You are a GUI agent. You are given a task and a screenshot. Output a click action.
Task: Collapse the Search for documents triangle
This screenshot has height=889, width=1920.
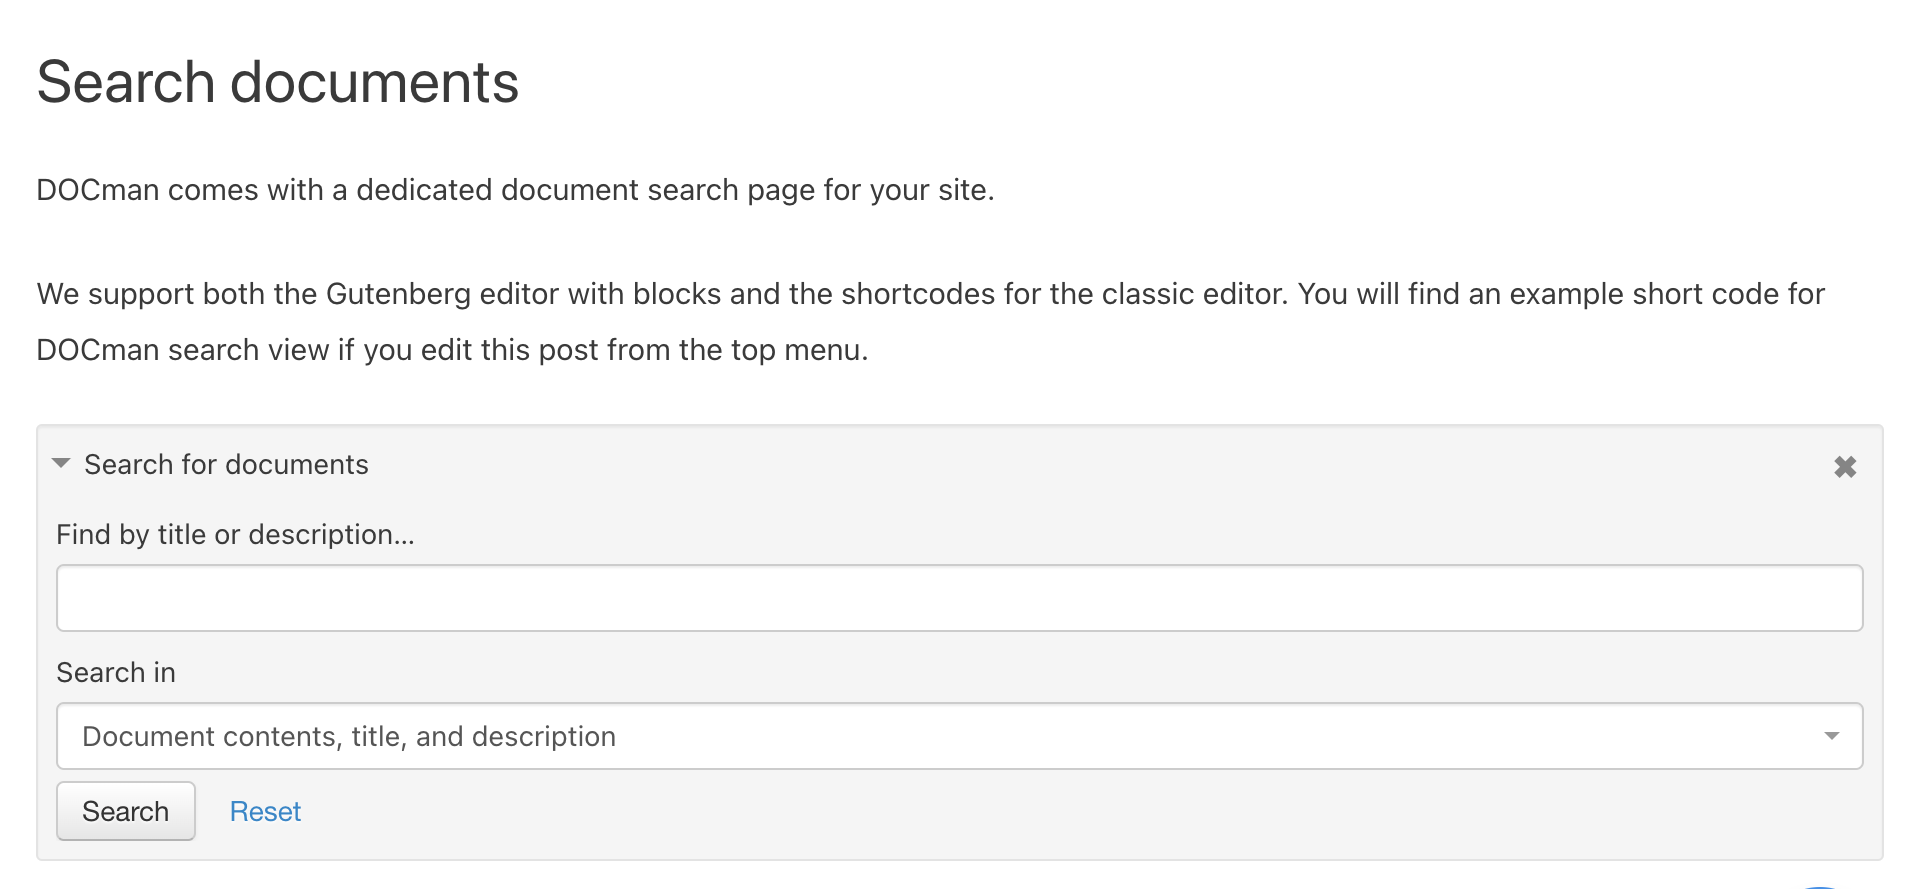point(61,464)
